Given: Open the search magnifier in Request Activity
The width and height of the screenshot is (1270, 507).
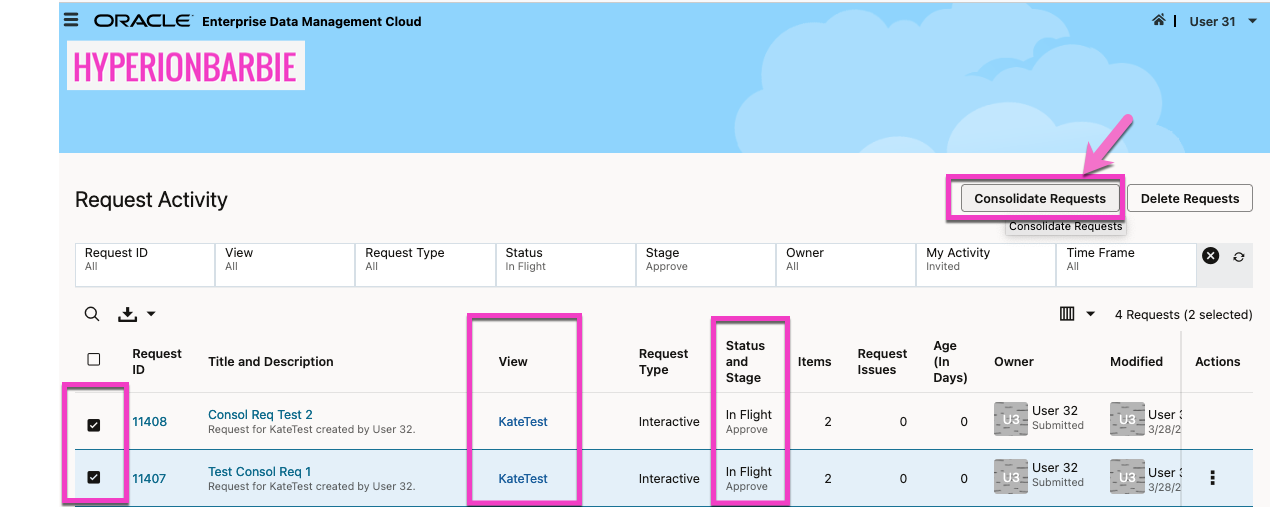Looking at the screenshot, I should pos(92,314).
